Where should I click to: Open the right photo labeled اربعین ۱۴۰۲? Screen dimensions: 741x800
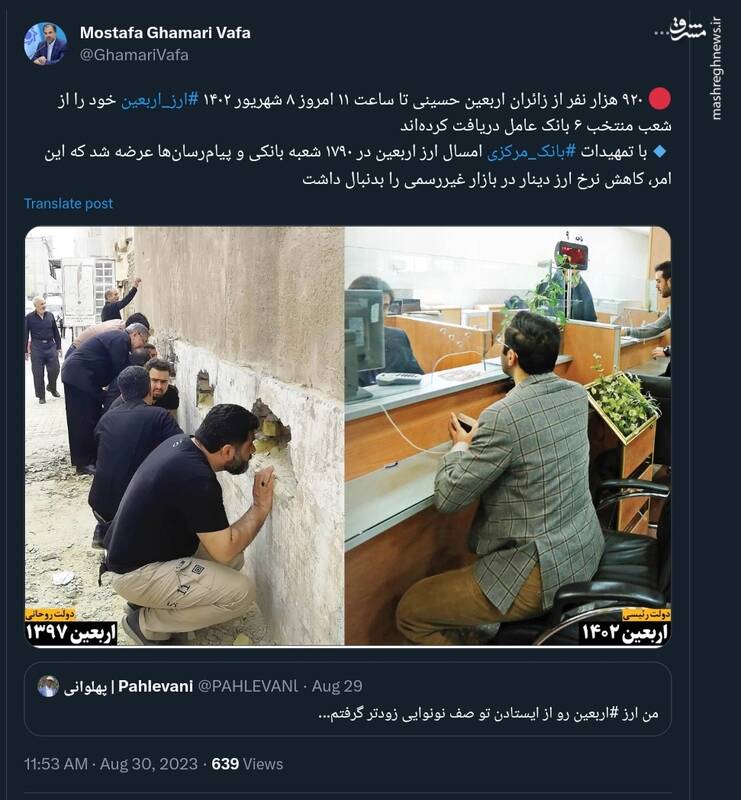tap(508, 436)
